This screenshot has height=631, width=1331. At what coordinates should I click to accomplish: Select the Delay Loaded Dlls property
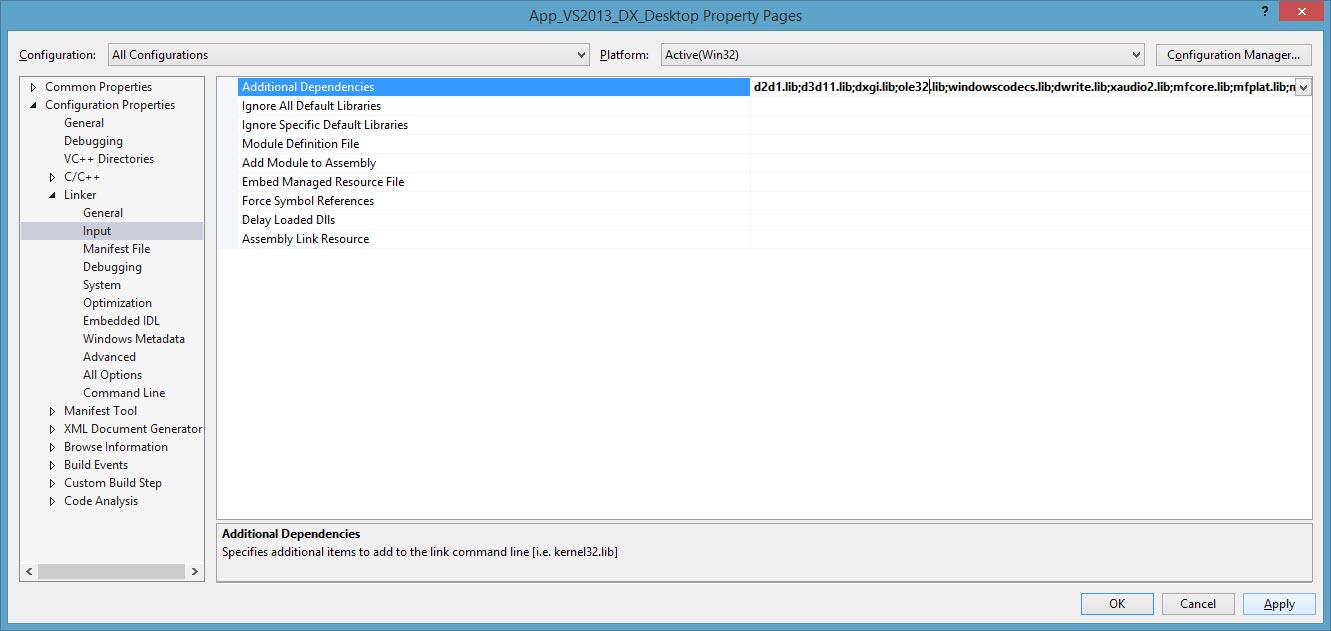pos(494,220)
